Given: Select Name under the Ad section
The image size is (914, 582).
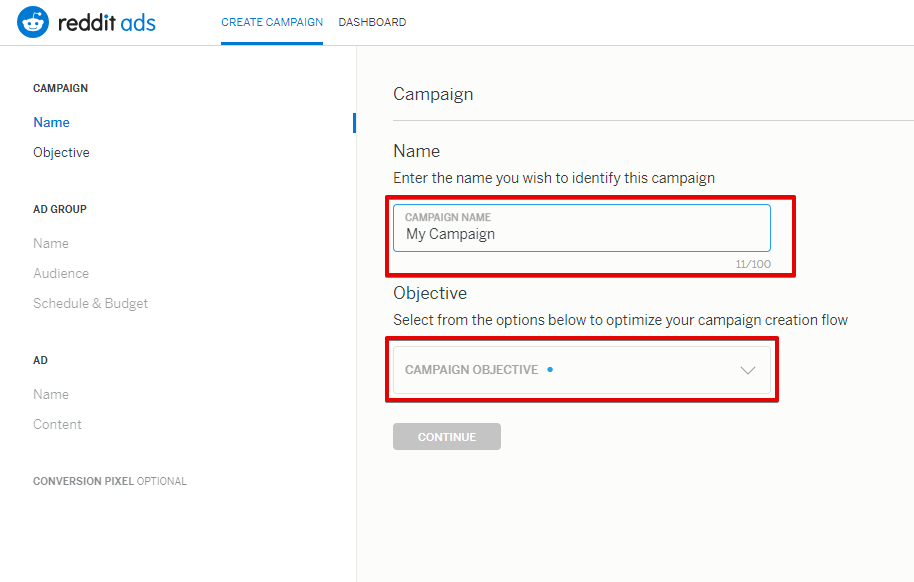Looking at the screenshot, I should click(51, 394).
